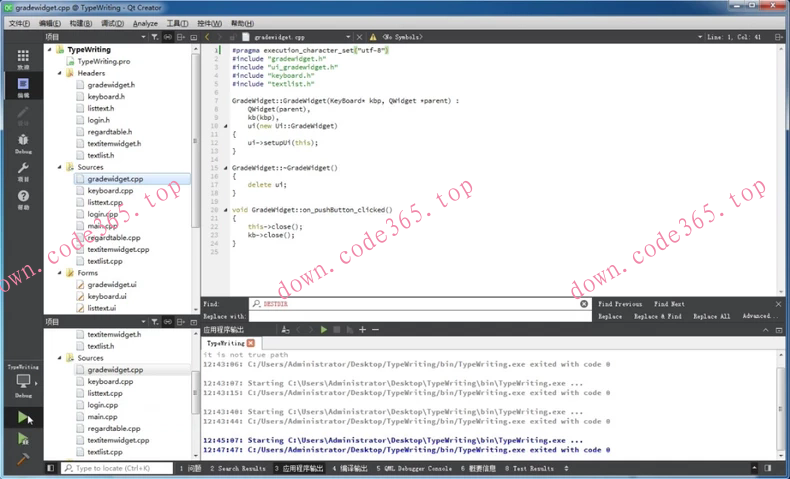Open the Welcome mode grid icon

23,59
